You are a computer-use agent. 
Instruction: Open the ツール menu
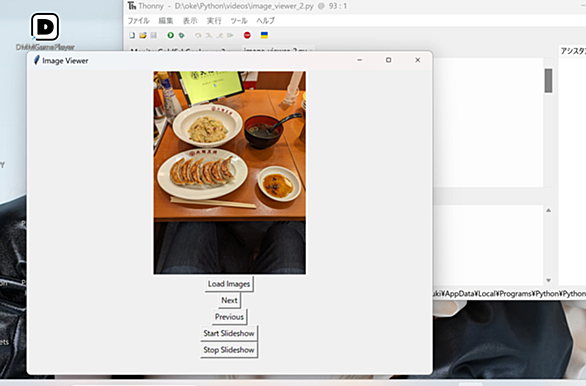pyautogui.click(x=239, y=21)
